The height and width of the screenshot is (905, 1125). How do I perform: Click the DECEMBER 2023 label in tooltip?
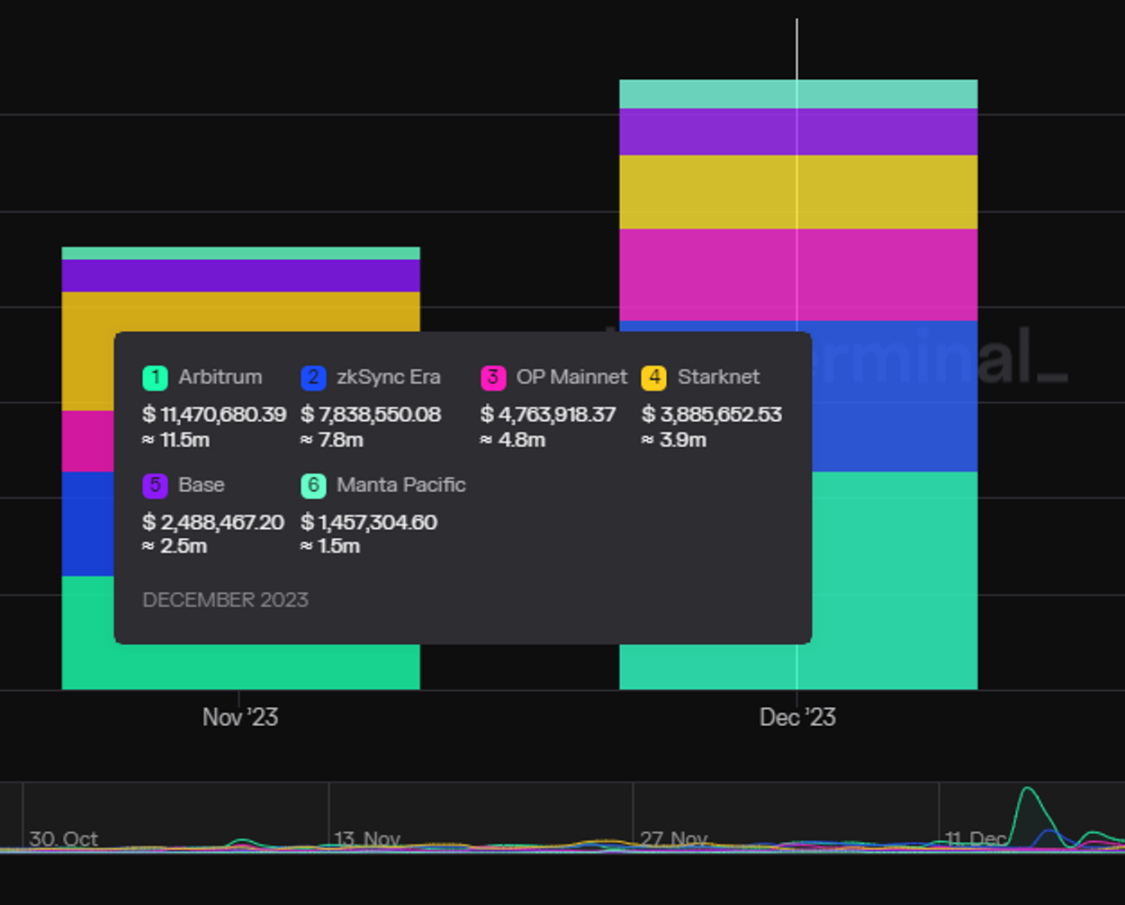click(x=225, y=600)
